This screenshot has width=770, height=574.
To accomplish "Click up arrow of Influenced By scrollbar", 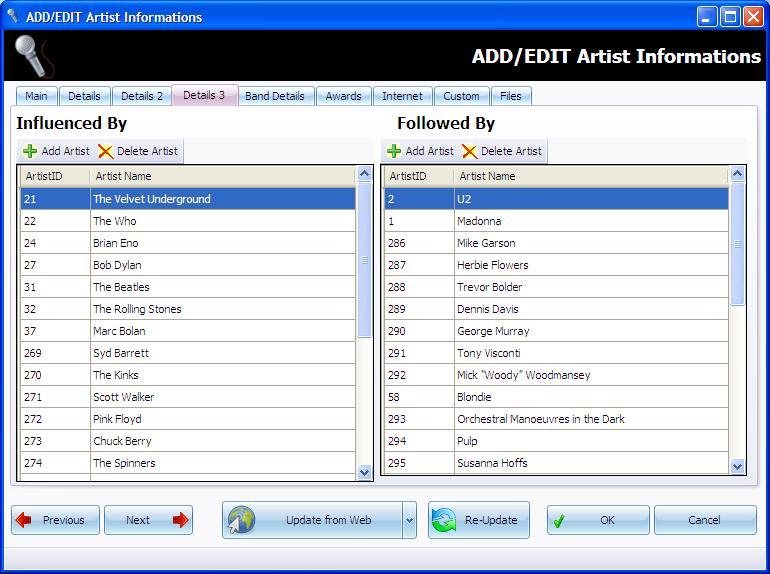I will tap(364, 173).
